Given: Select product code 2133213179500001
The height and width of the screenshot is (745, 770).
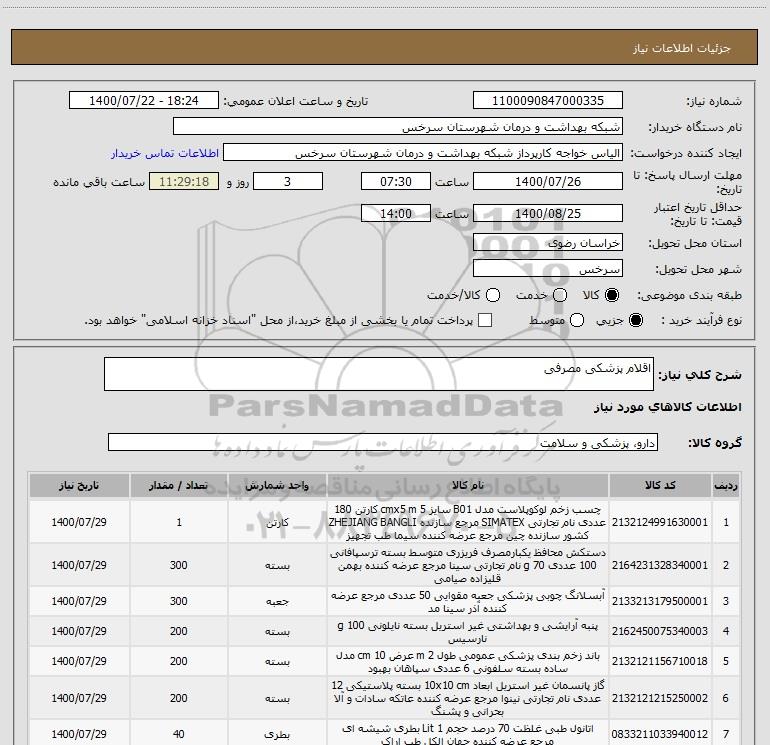Looking at the screenshot, I should [x=660, y=601].
